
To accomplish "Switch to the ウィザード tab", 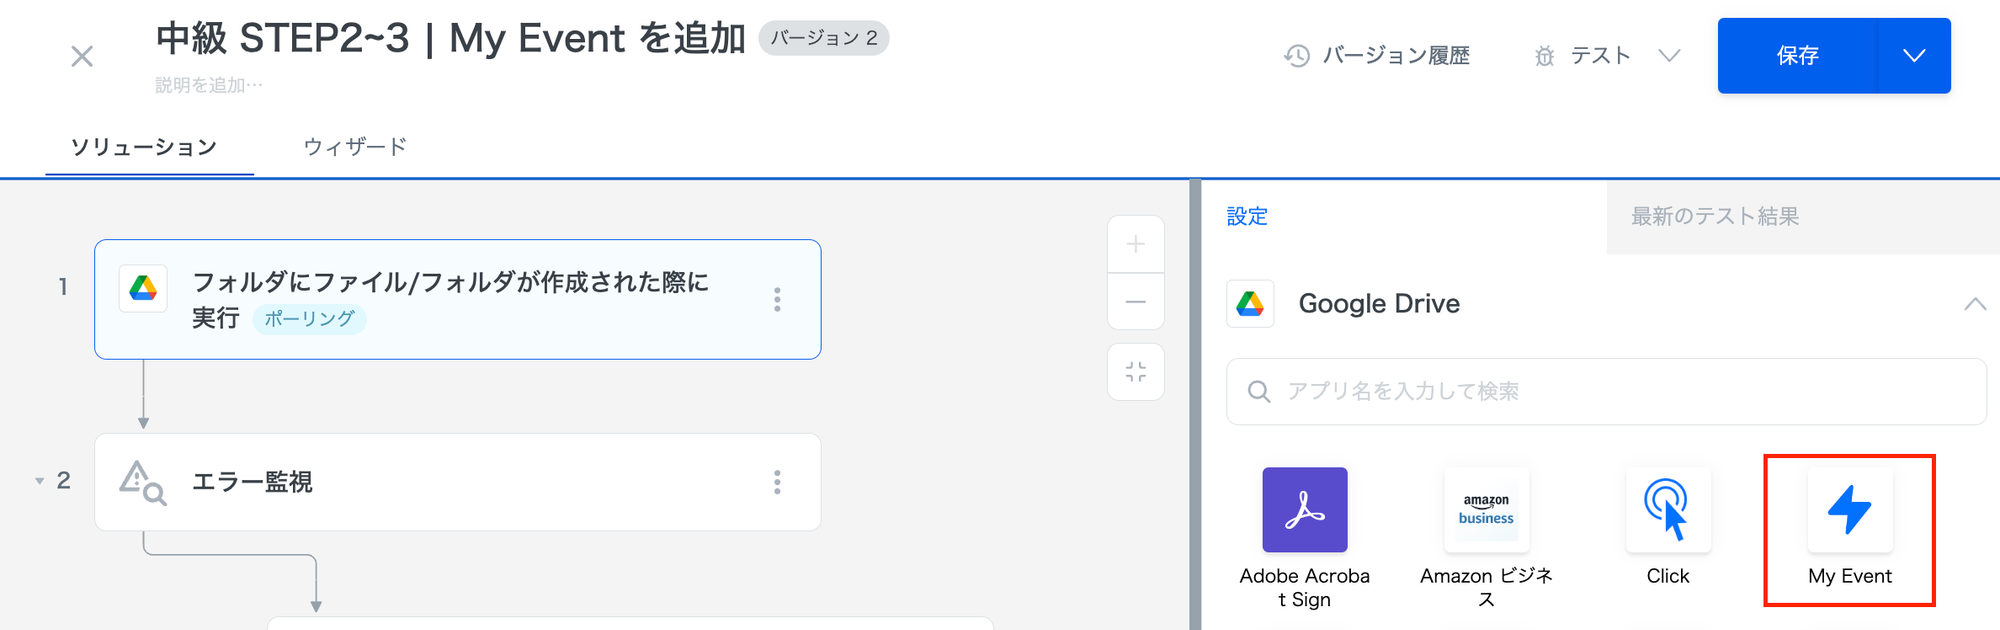I will point(355,147).
